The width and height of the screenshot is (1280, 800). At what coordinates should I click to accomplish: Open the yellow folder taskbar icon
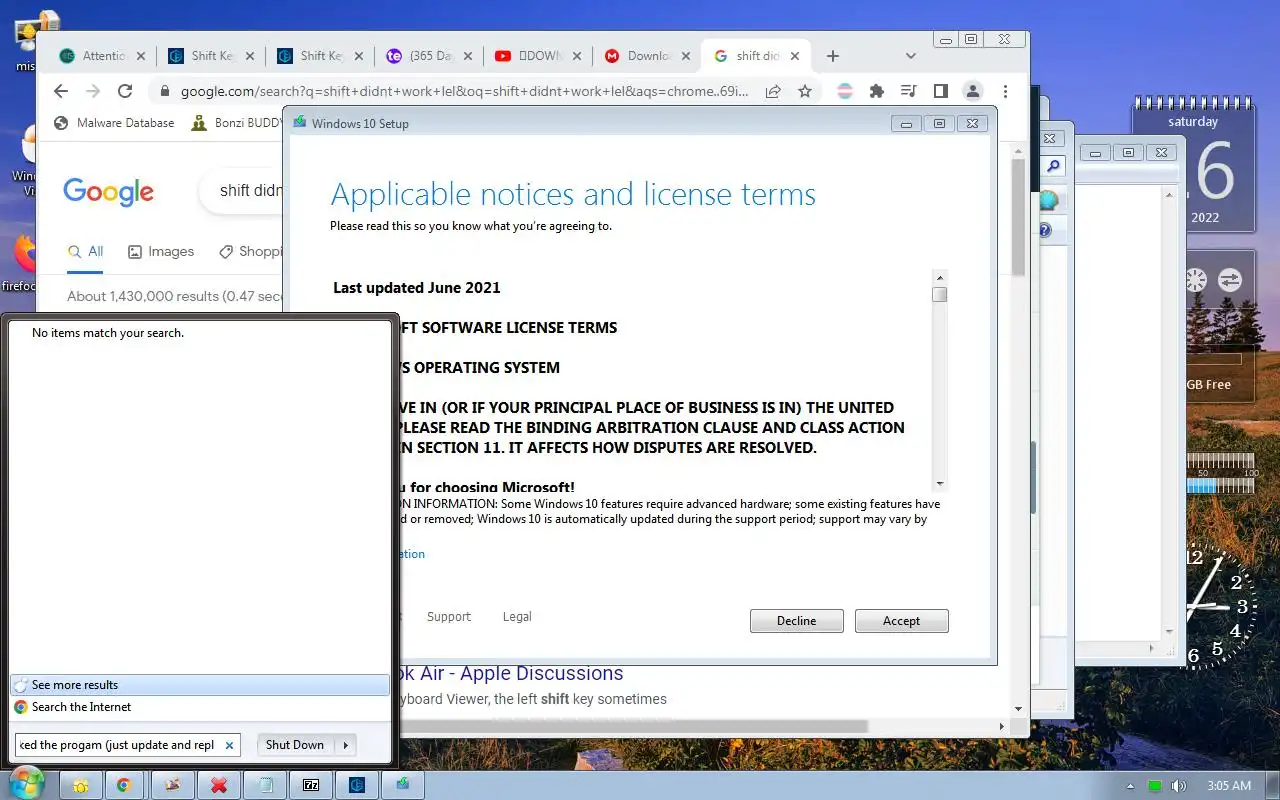(80, 786)
